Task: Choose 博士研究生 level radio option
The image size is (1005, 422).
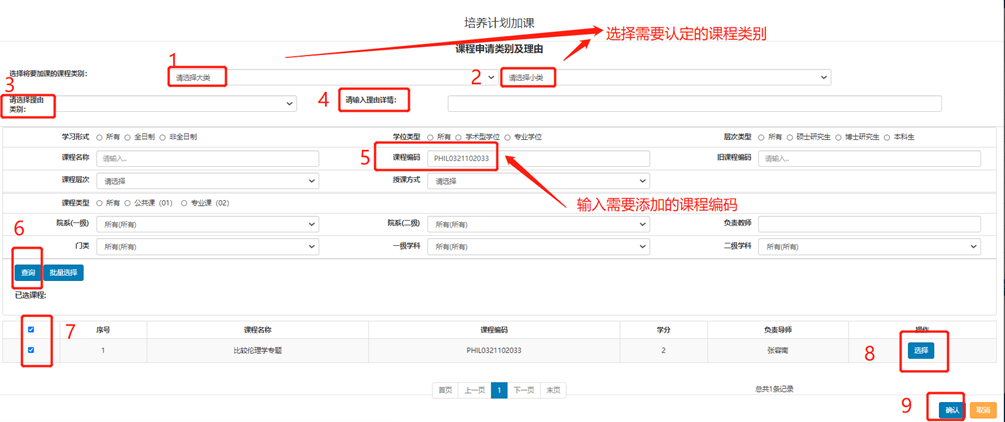Action: click(x=839, y=137)
